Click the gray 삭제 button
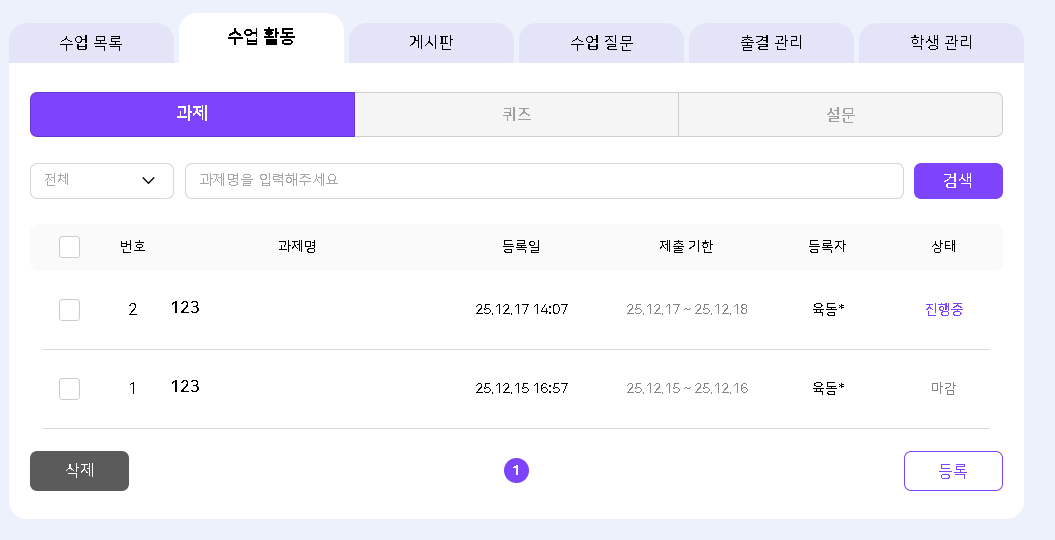 coord(79,471)
